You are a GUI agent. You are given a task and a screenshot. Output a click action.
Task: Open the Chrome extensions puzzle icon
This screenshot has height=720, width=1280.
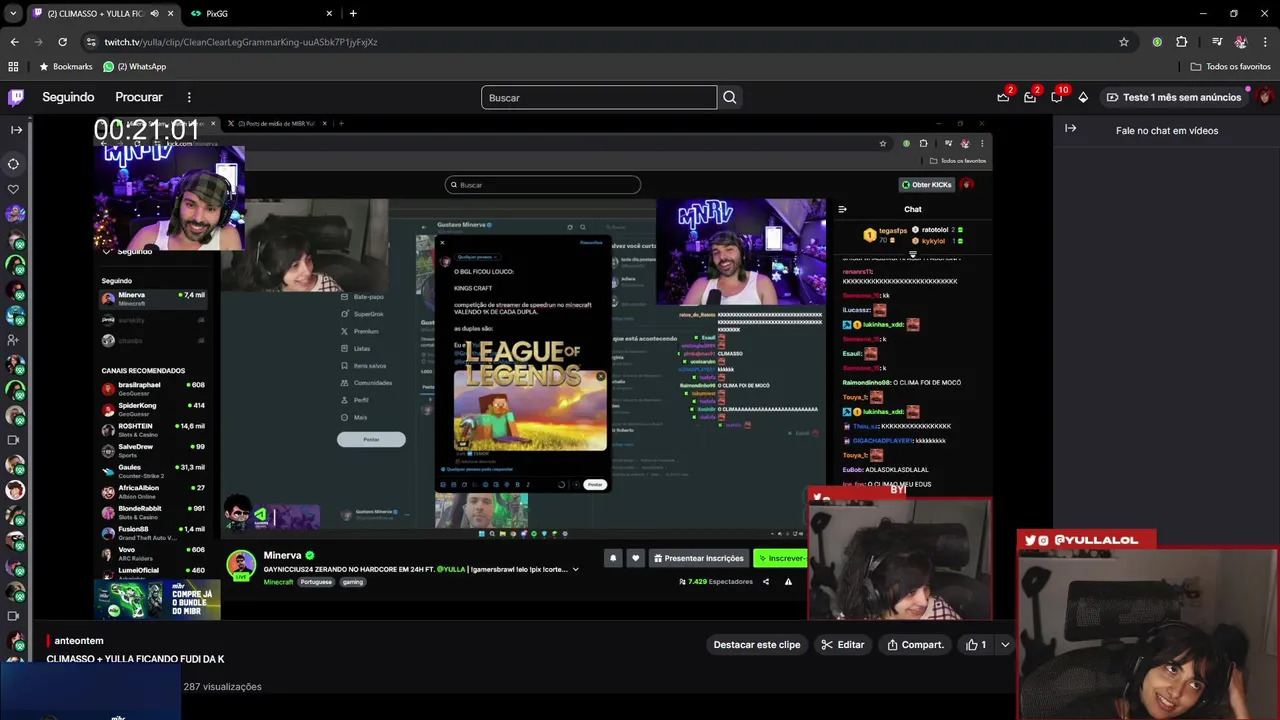[x=1181, y=42]
